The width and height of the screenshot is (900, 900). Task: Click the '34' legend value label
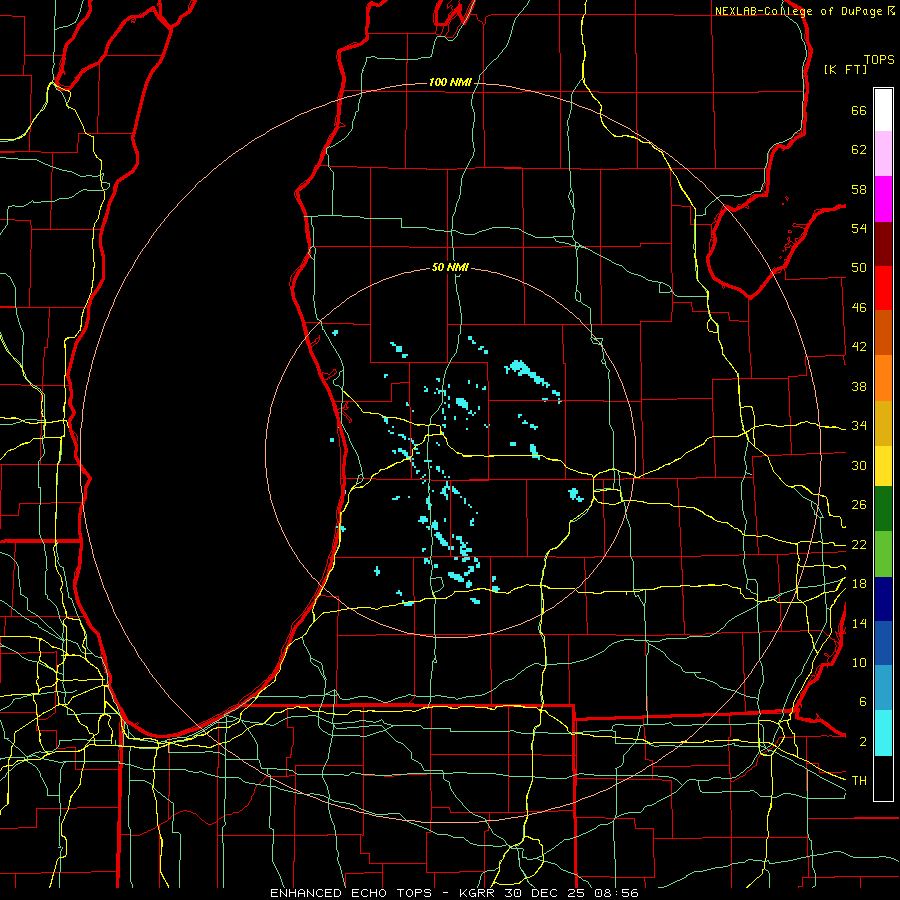[859, 426]
